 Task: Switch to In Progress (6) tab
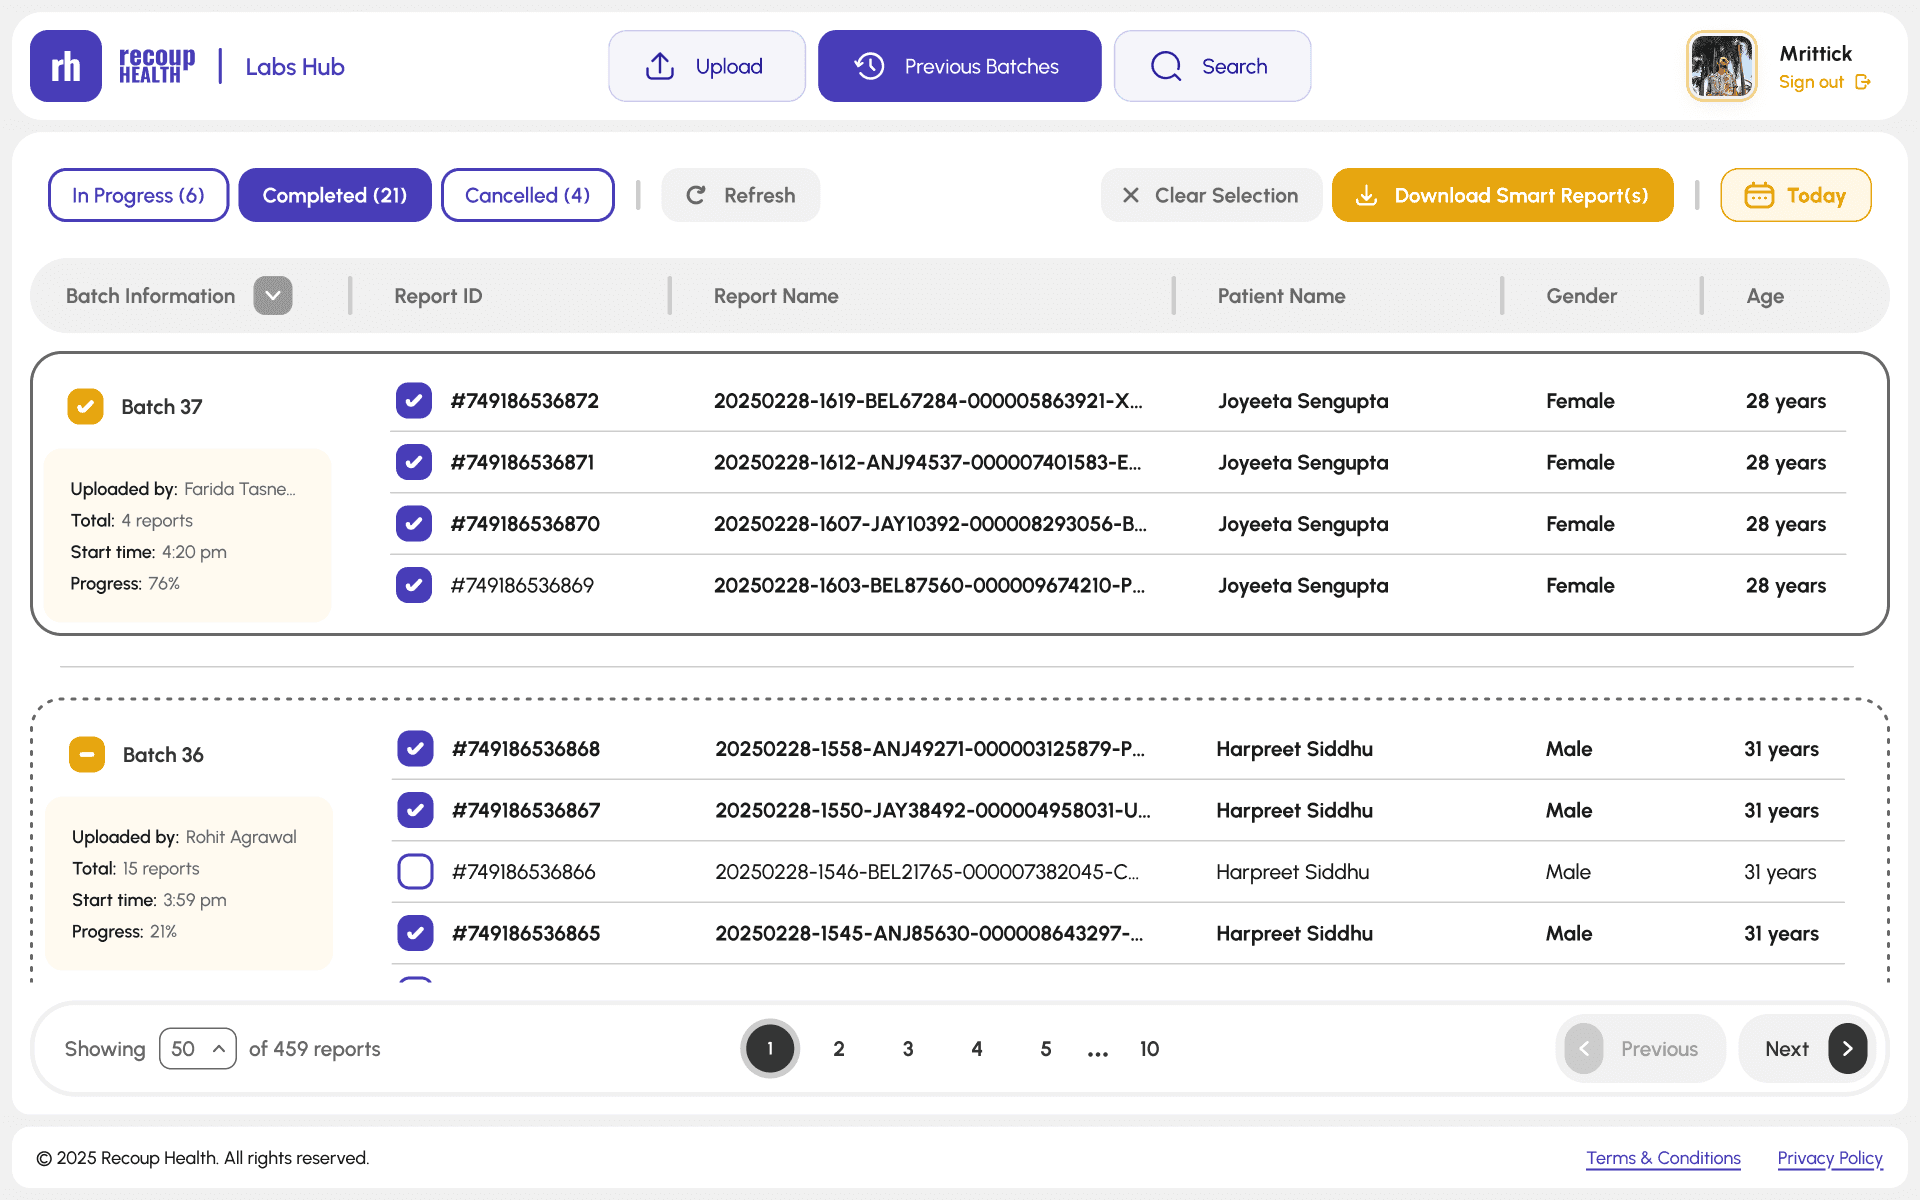tap(138, 195)
